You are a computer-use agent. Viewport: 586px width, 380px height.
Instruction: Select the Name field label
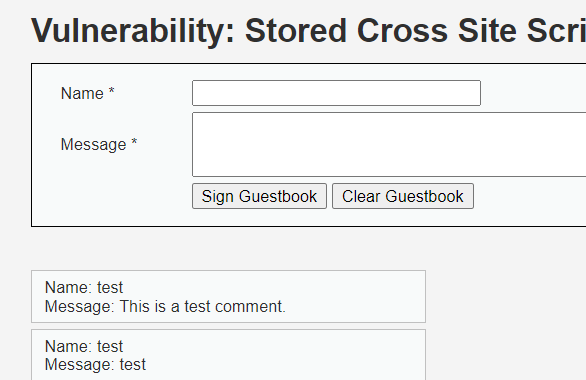pyautogui.click(x=87, y=93)
